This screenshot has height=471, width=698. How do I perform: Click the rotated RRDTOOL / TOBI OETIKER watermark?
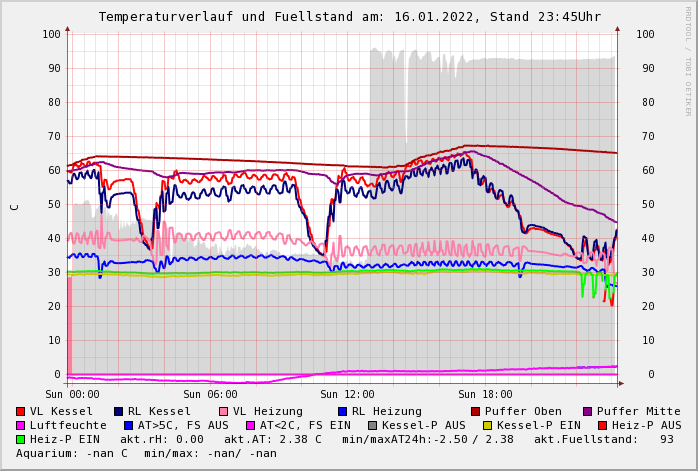688,60
